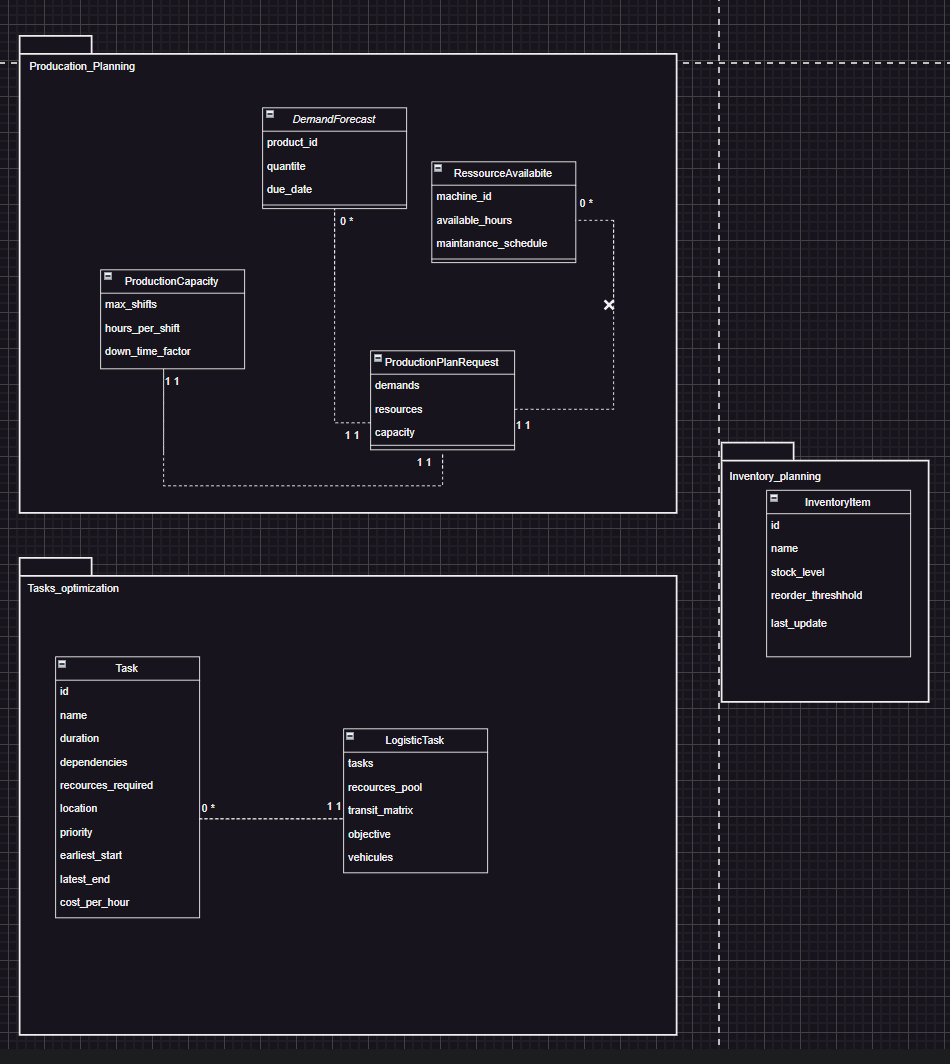Collapse the DemandForecast class box
This screenshot has width=950, height=1064.
tap(270, 114)
